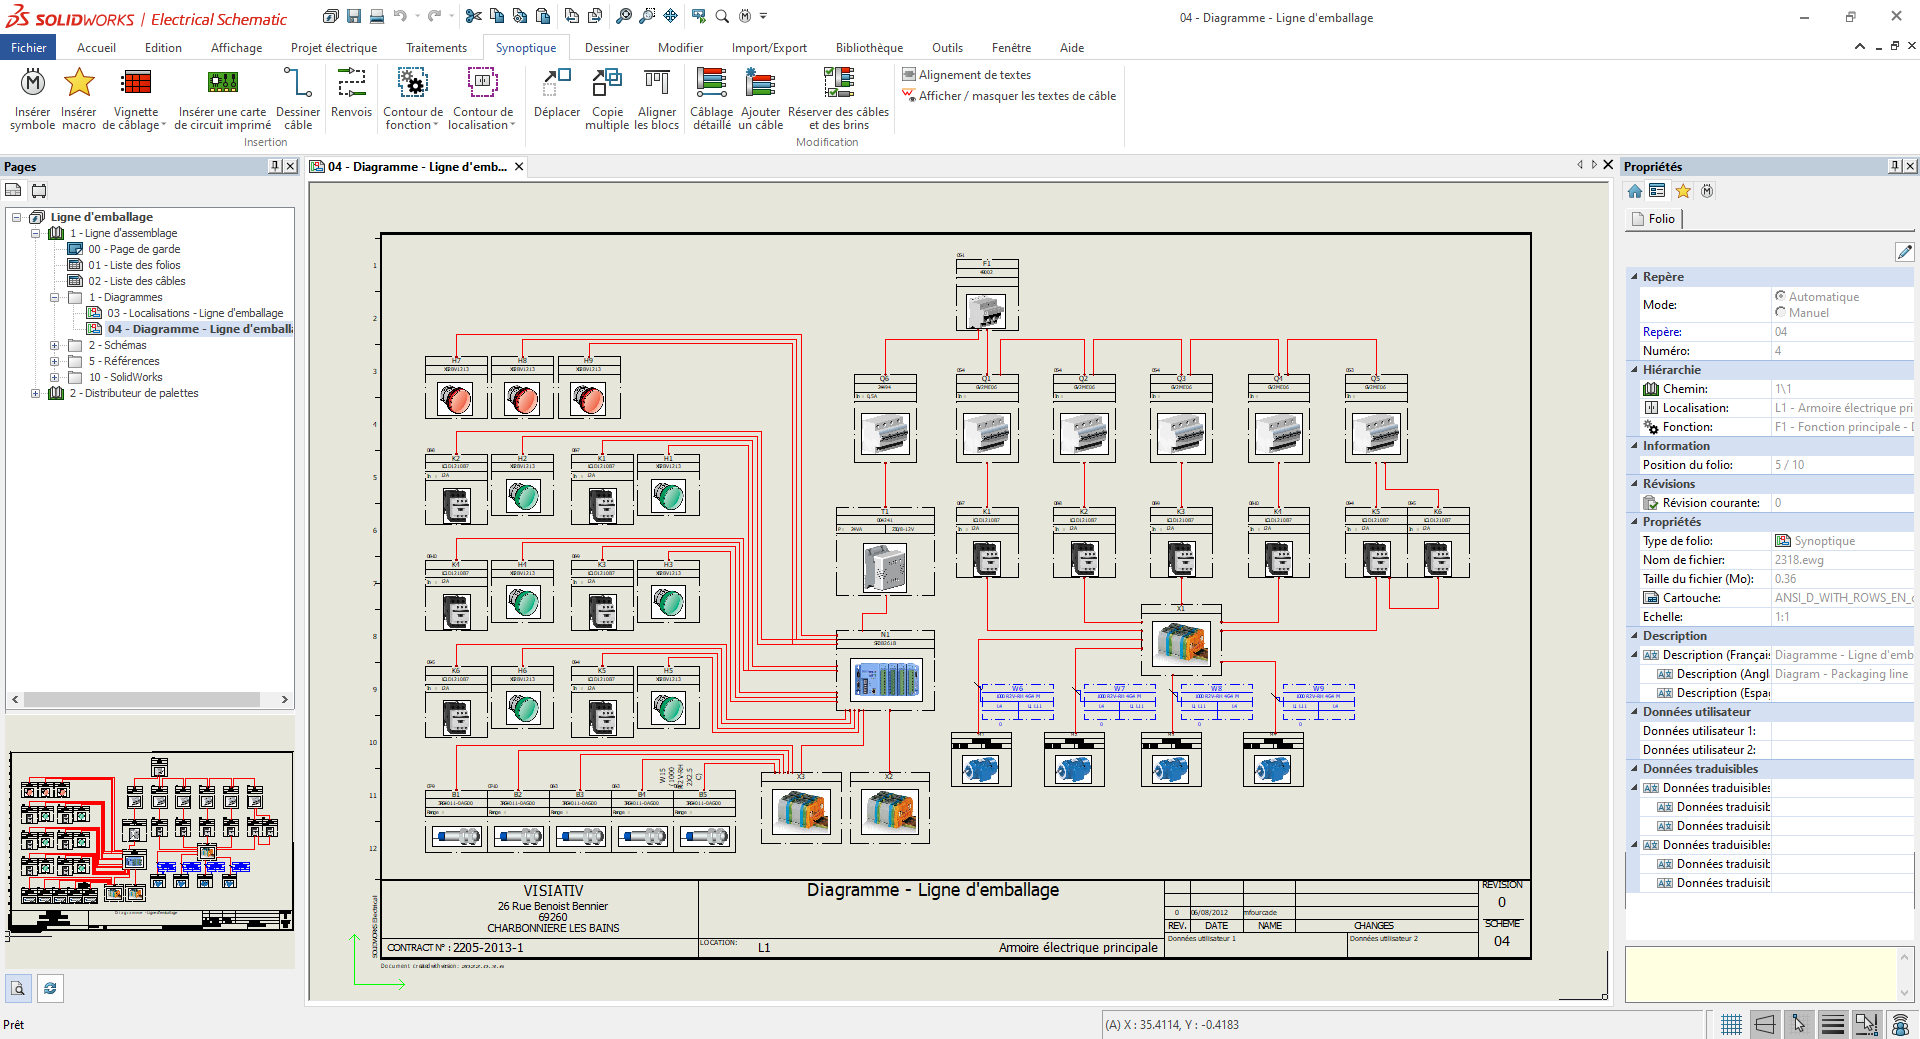This screenshot has width=1920, height=1039.
Task: Click the Folio tab in Propriétés
Action: [1653, 219]
